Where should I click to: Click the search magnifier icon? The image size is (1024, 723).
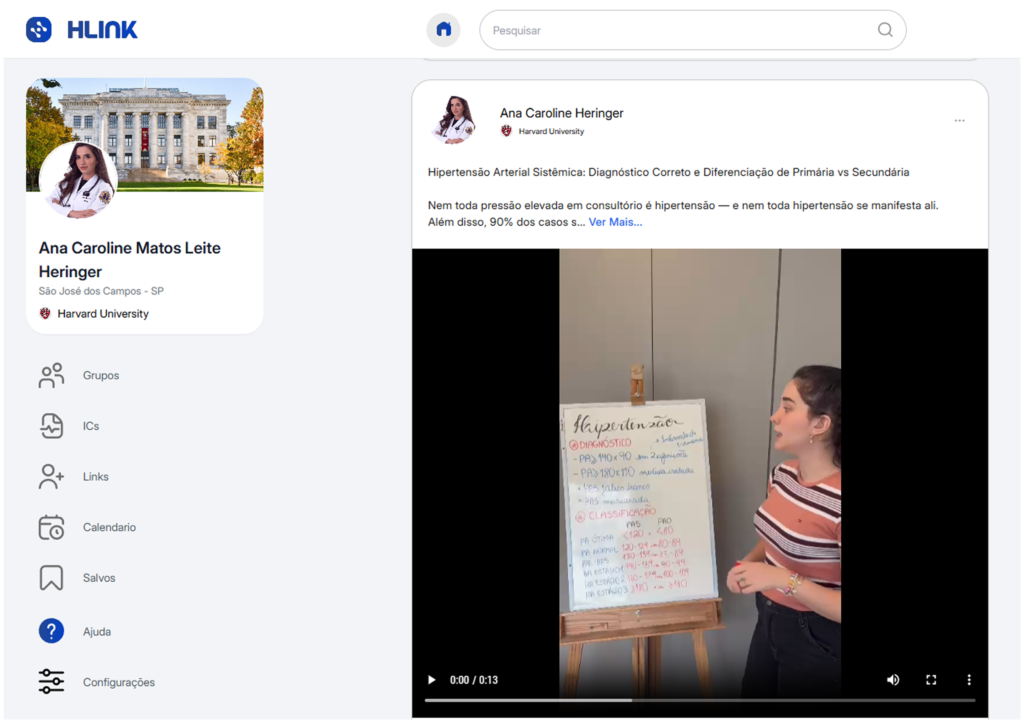pyautogui.click(x=885, y=30)
